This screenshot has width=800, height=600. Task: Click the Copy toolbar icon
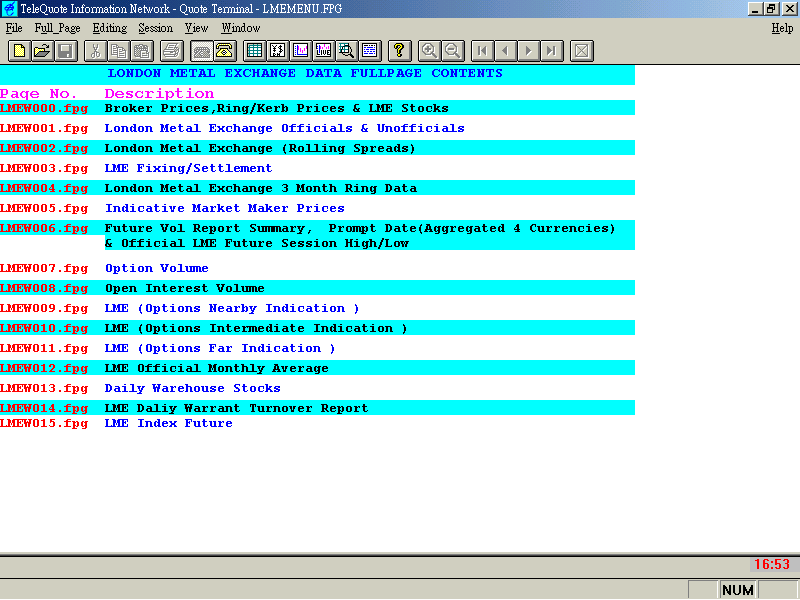118,51
